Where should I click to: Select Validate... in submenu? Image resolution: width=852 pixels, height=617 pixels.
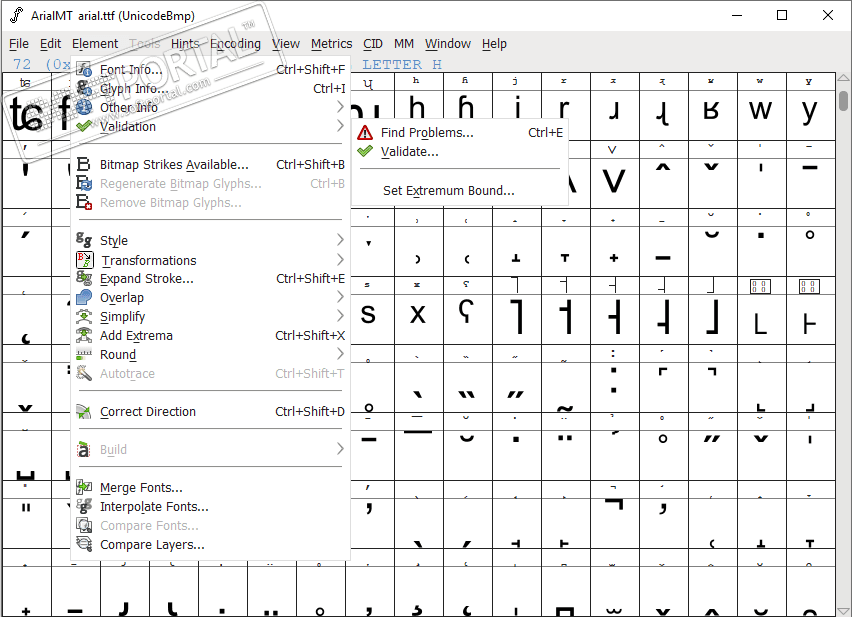pyautogui.click(x=460, y=152)
